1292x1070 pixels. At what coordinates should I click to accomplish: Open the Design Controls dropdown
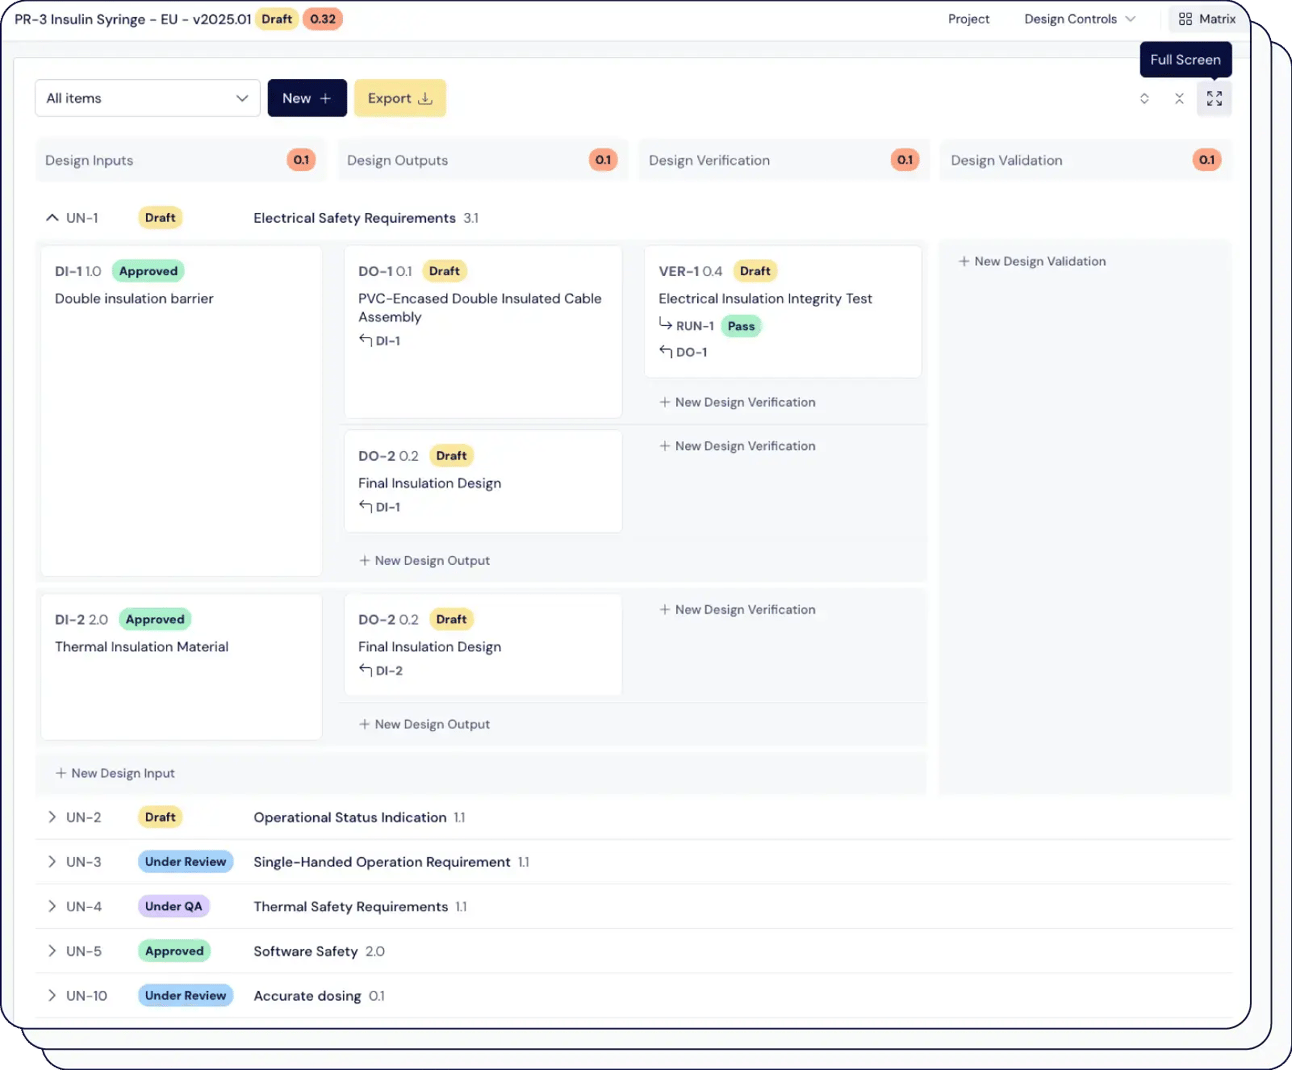click(1080, 18)
